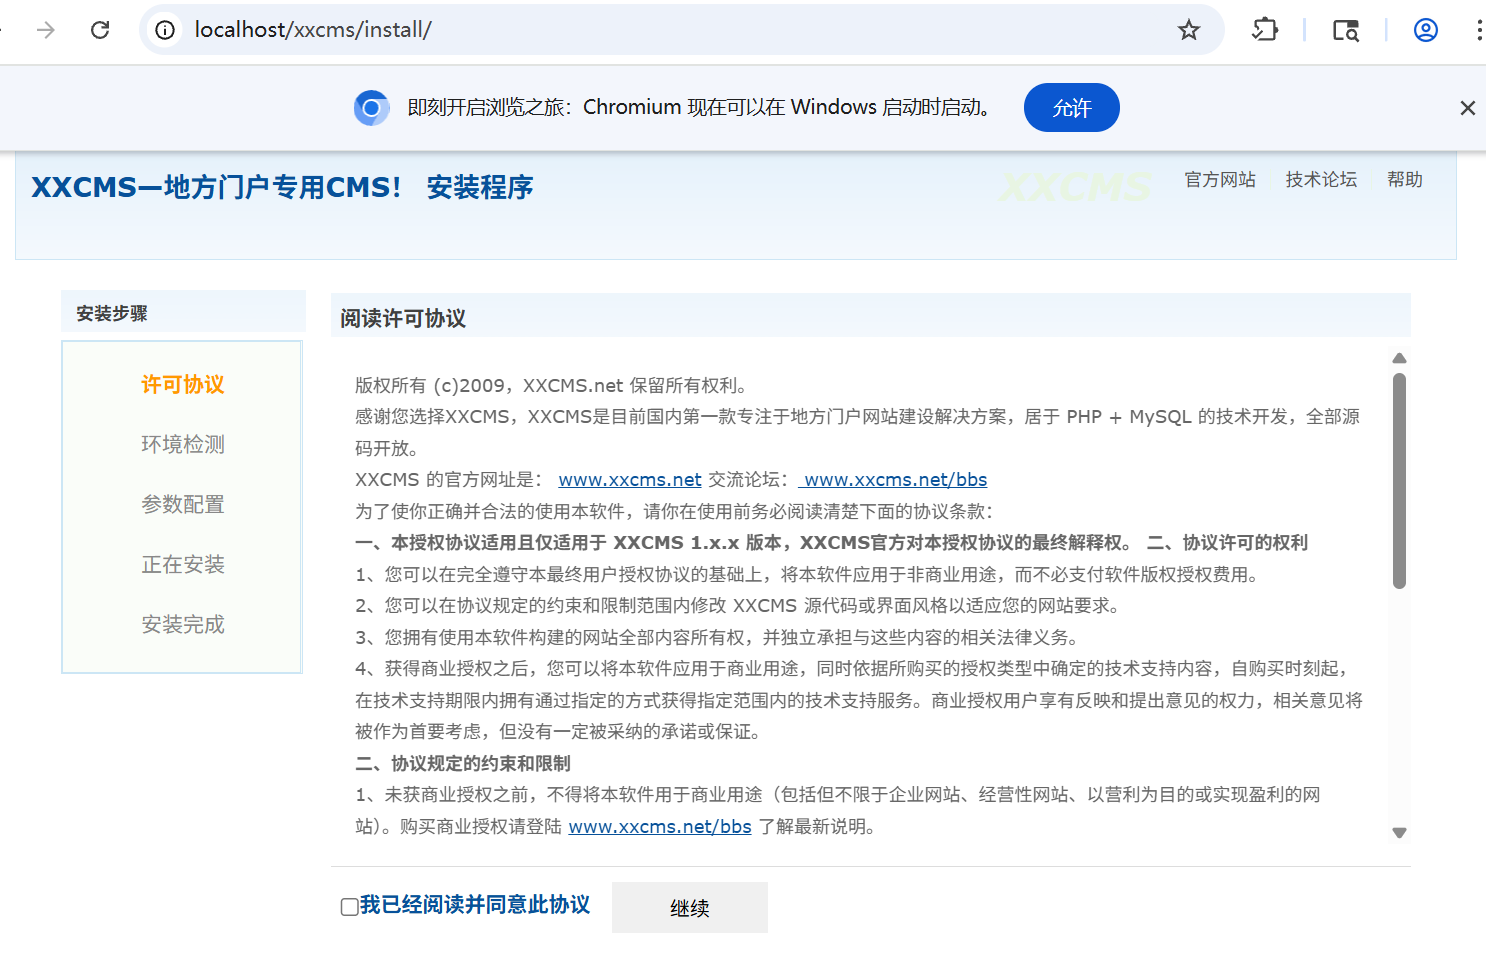View site information icon in address bar
Viewport: 1486px width, 969px height.
point(165,30)
